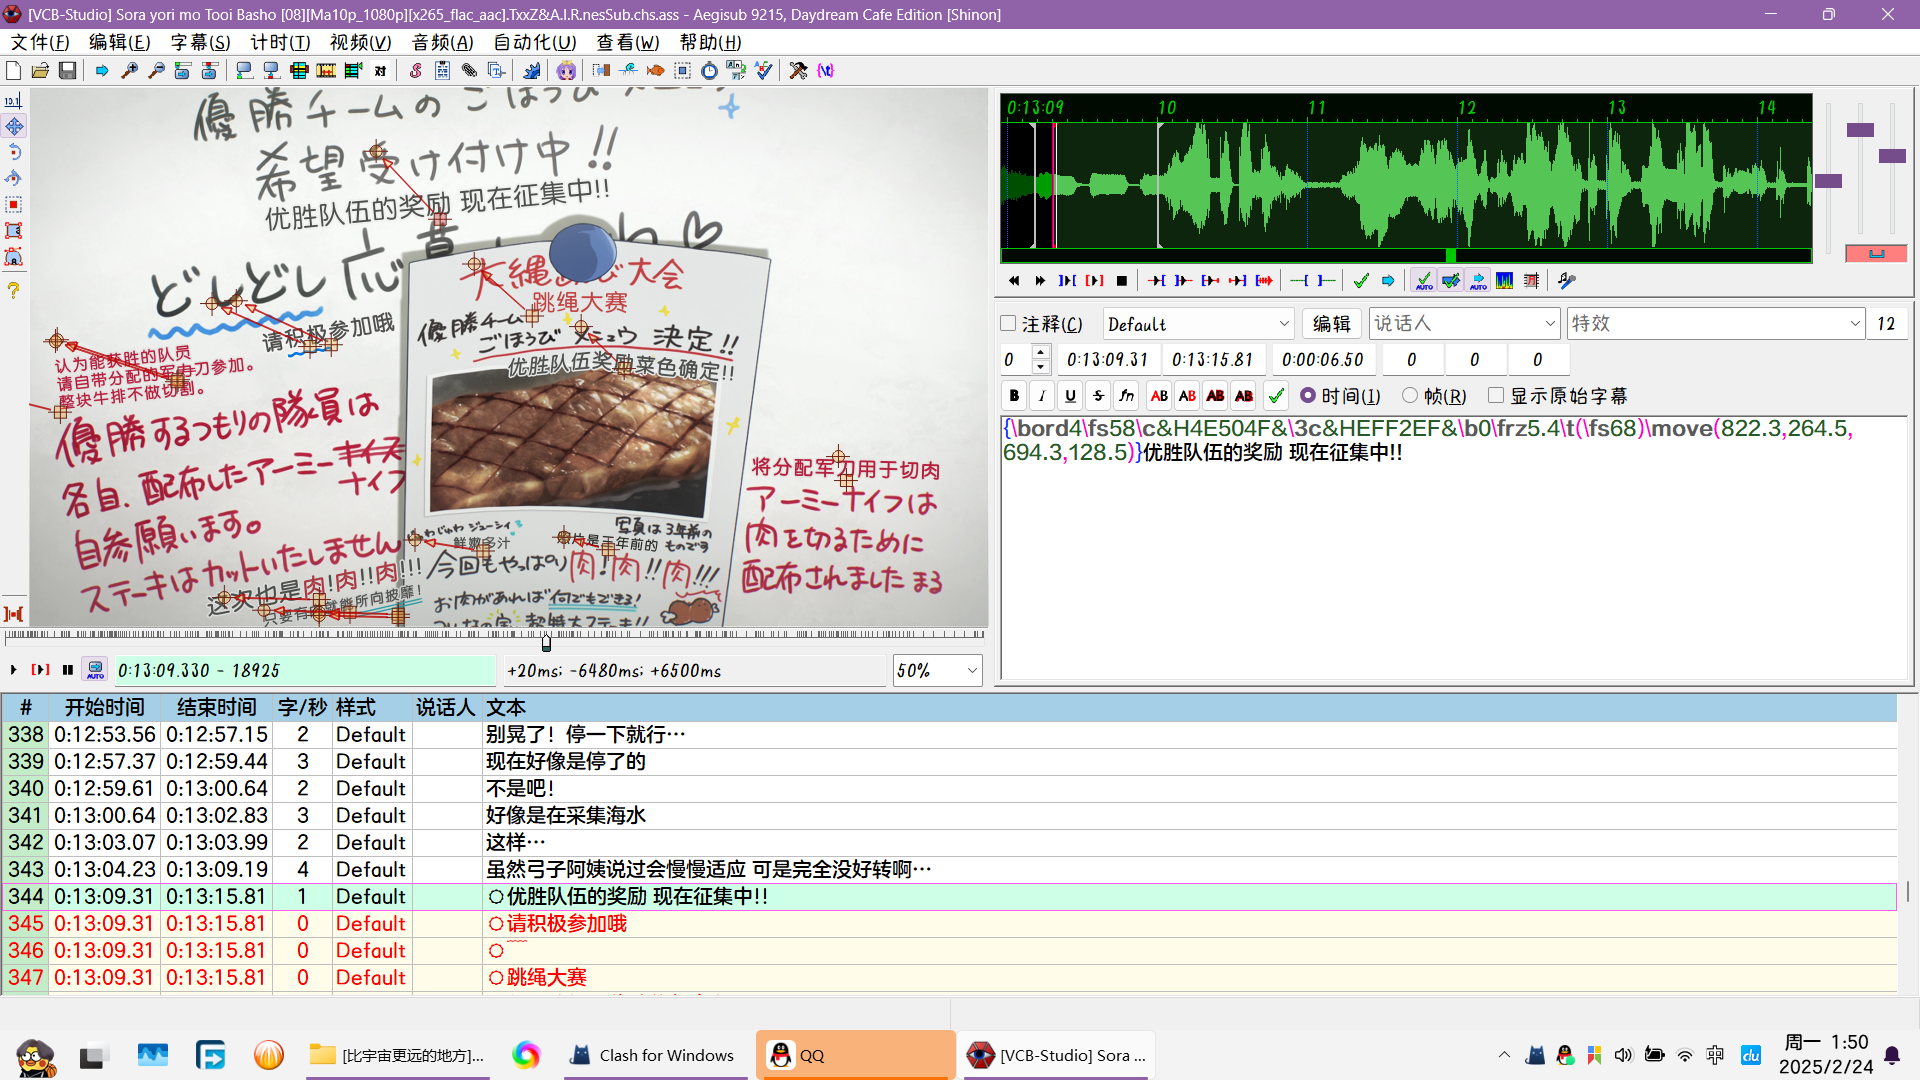Open Clash for Windows from taskbar
This screenshot has width=1920, height=1080.
[x=655, y=1055]
